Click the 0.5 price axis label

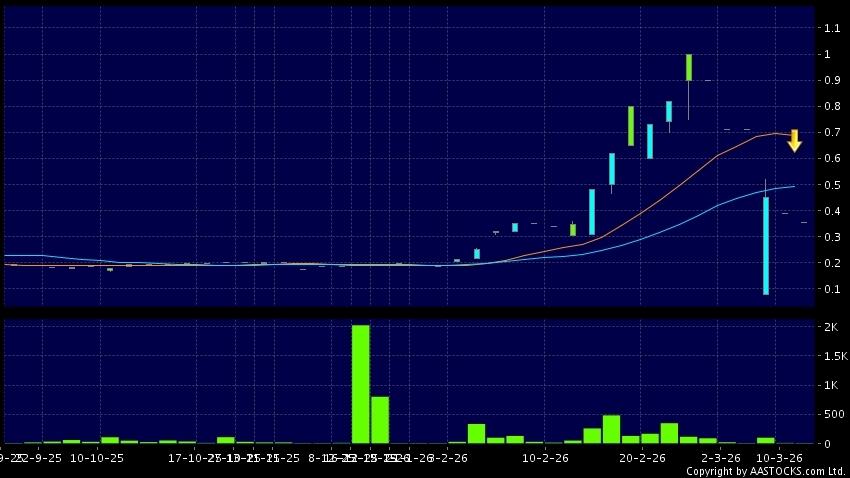point(831,185)
